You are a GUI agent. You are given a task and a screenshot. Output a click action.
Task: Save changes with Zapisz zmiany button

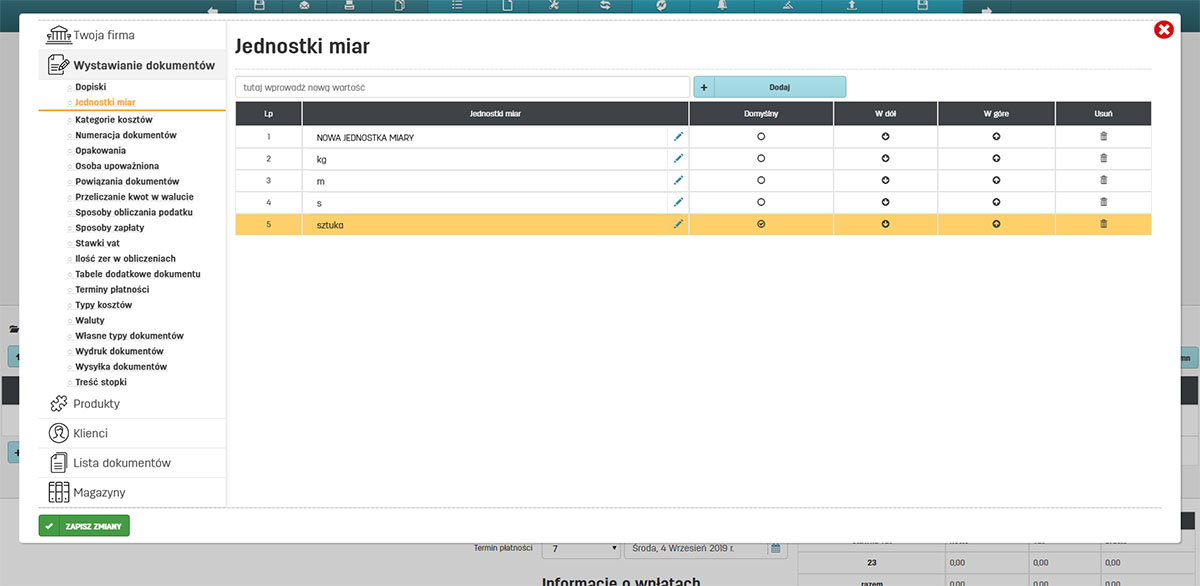click(84, 526)
